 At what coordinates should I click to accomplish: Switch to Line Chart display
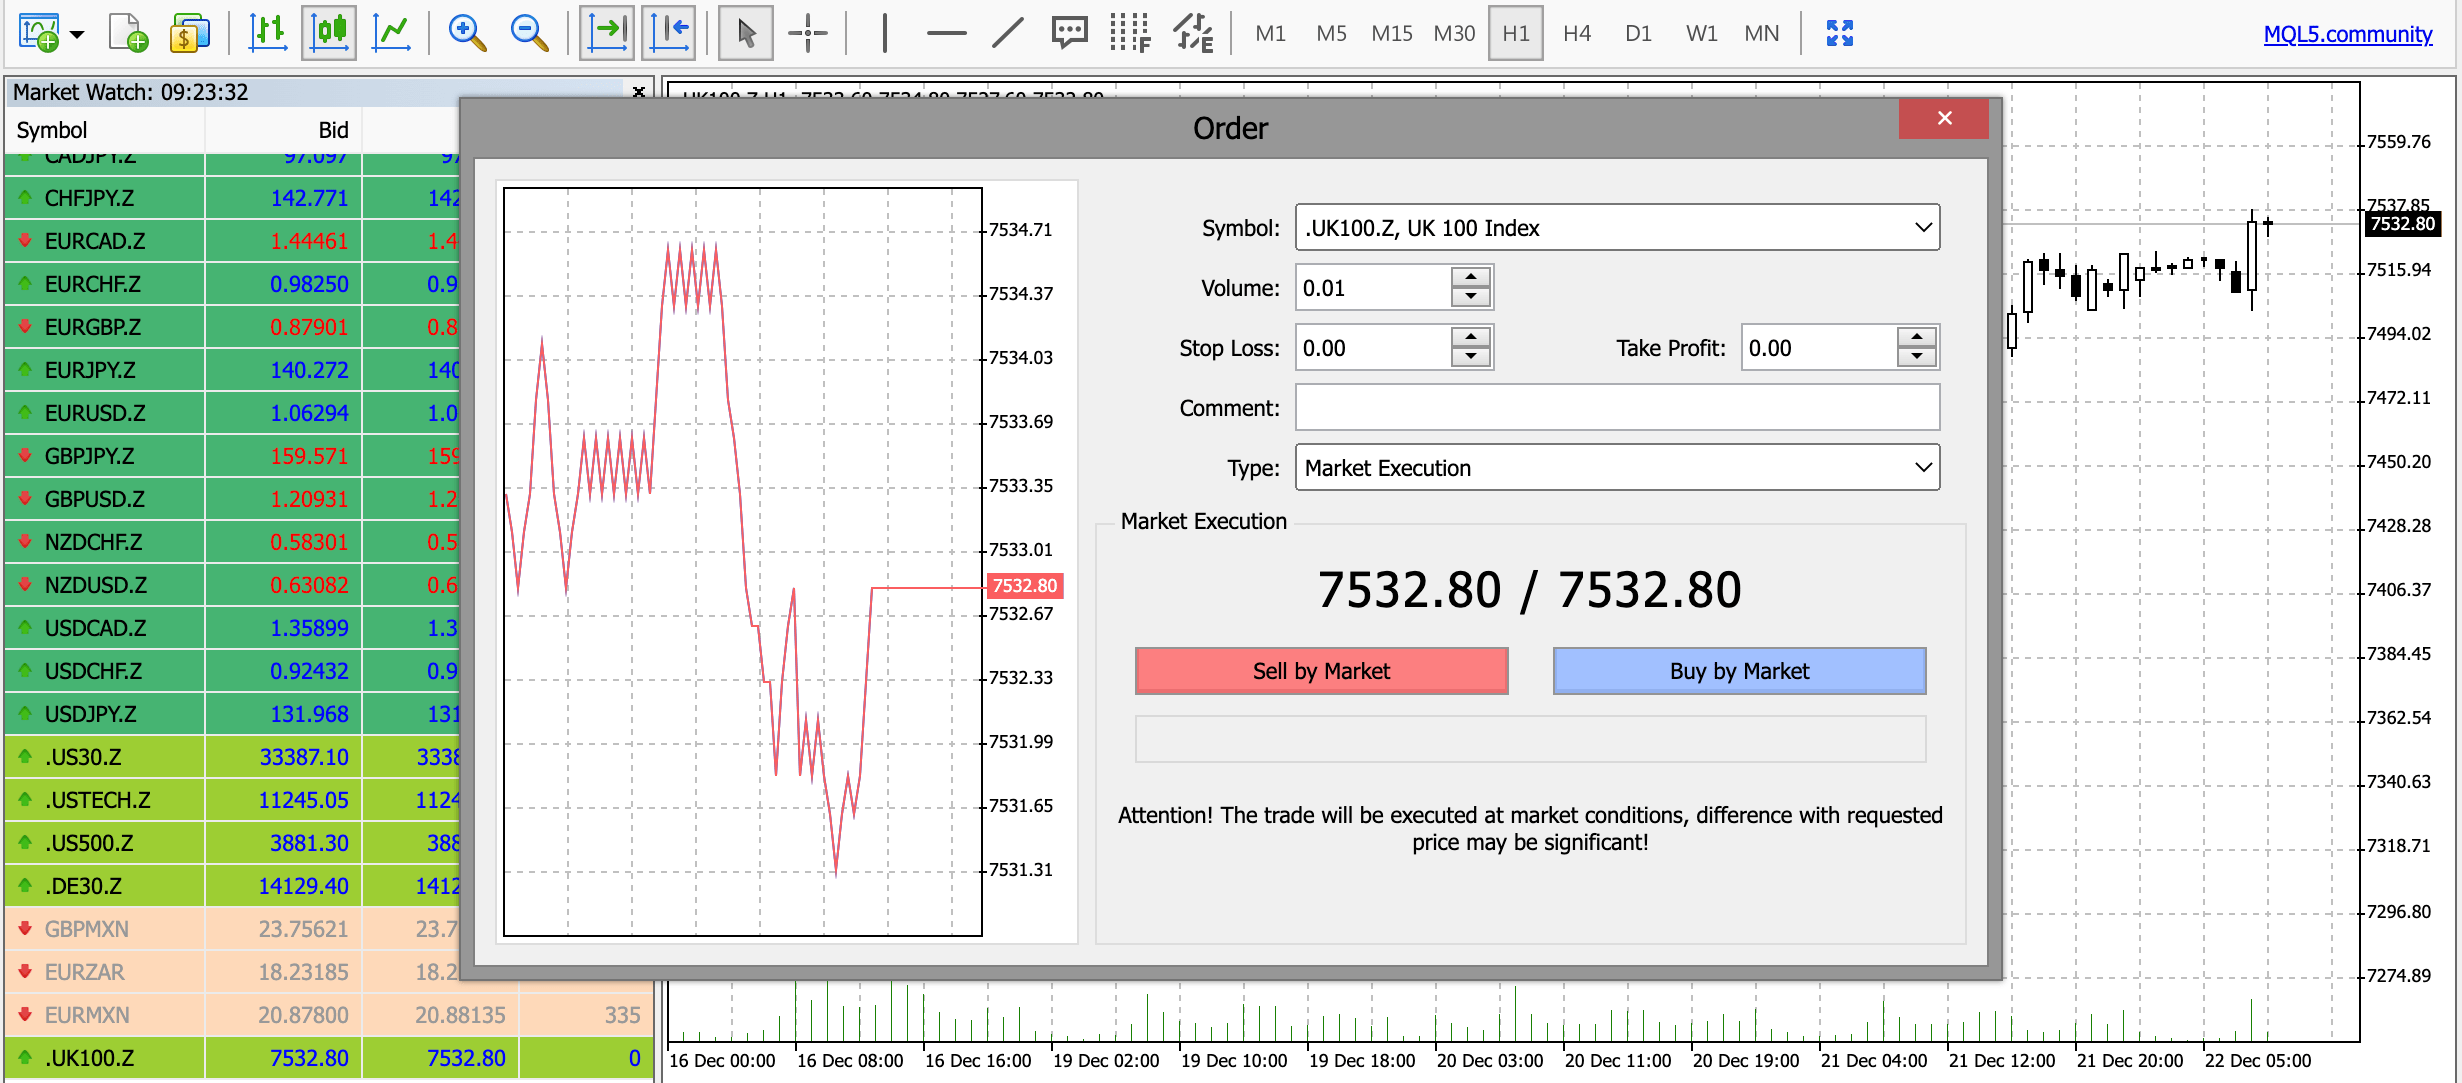(391, 33)
